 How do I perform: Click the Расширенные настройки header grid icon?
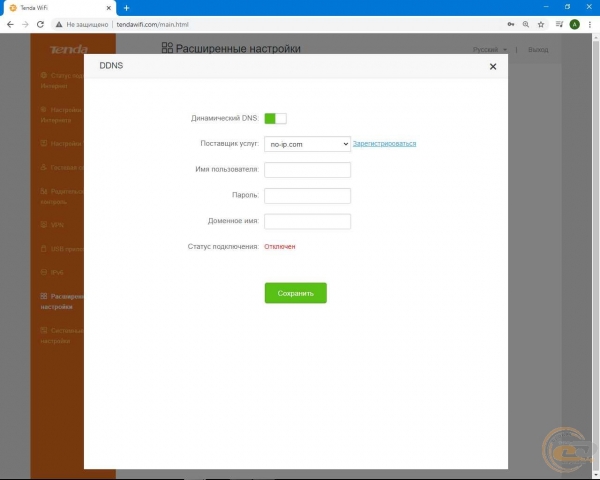pyautogui.click(x=167, y=47)
